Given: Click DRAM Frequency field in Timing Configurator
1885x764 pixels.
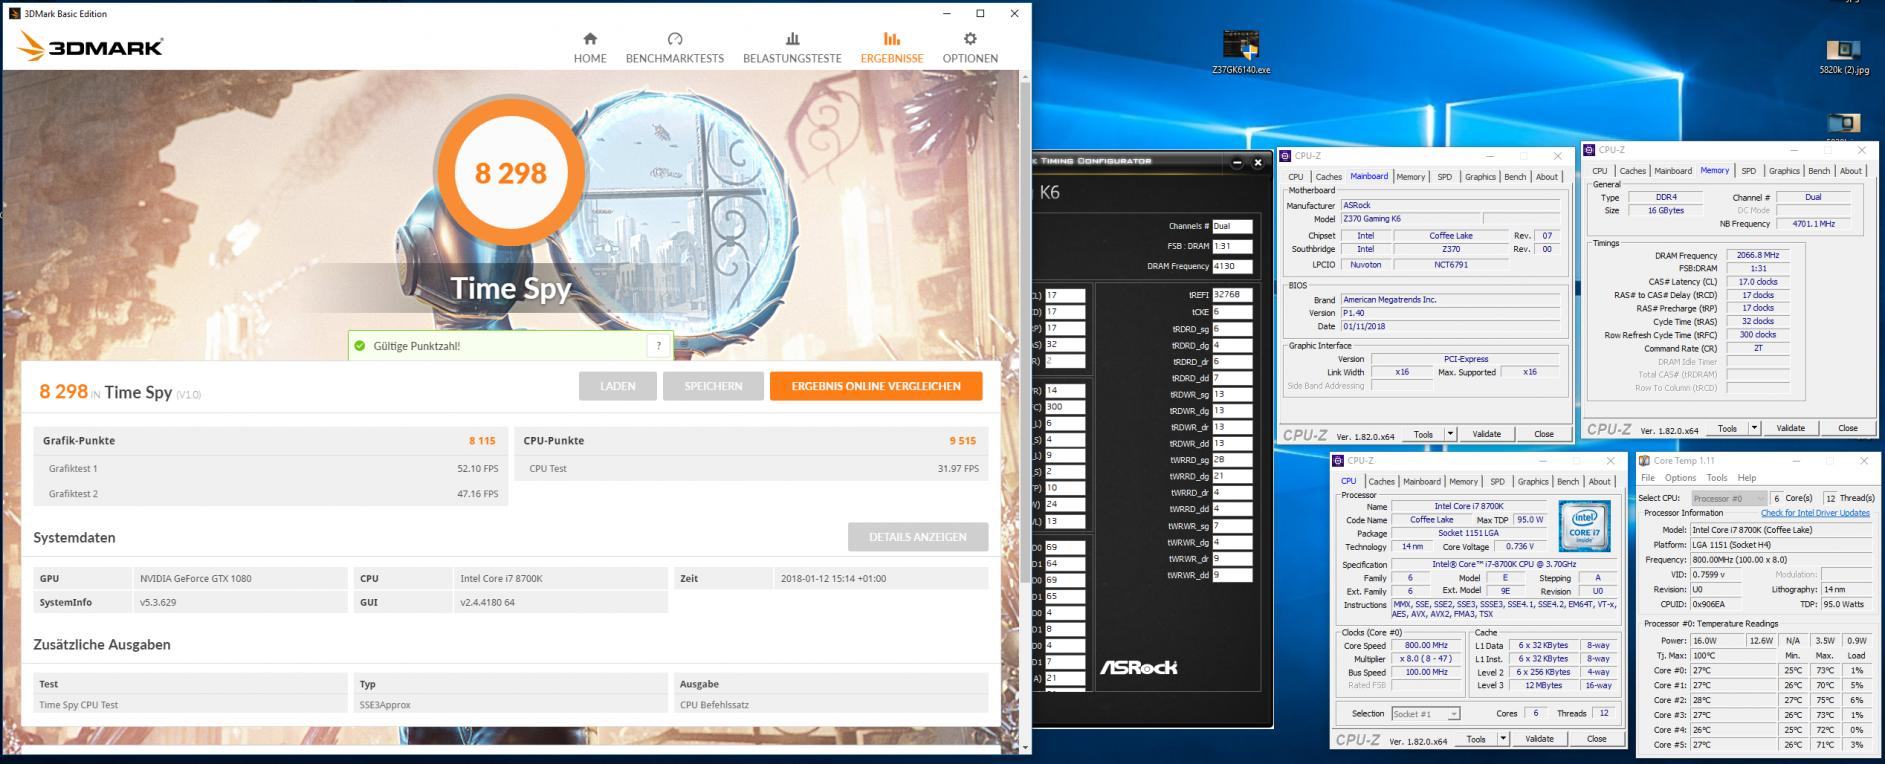Looking at the screenshot, I should (x=1232, y=266).
